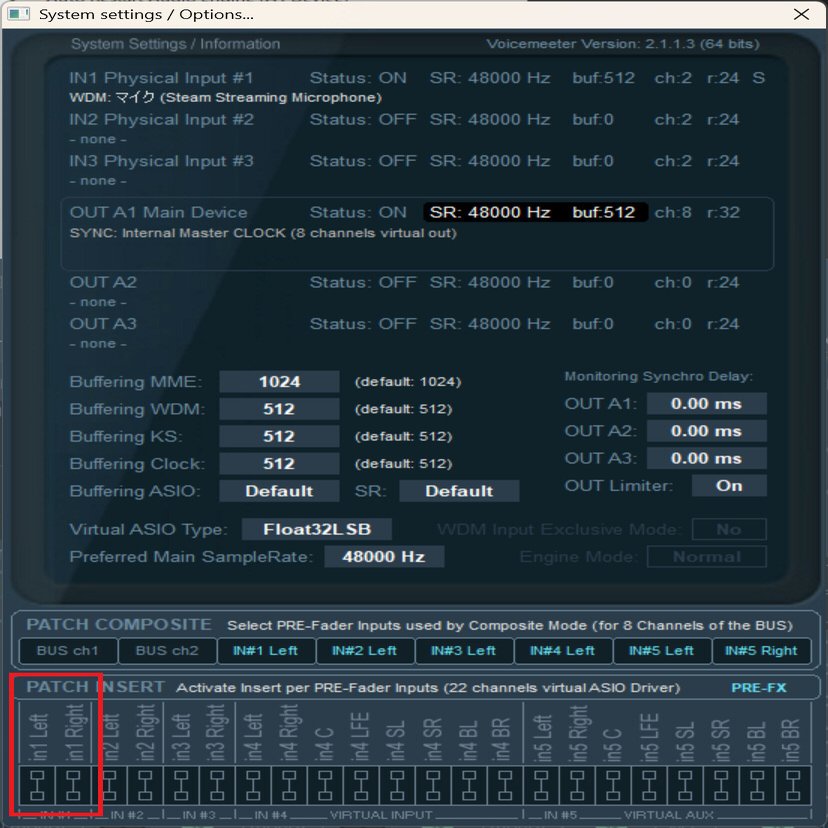Toggle insert icon for in3 Left

tap(181, 785)
